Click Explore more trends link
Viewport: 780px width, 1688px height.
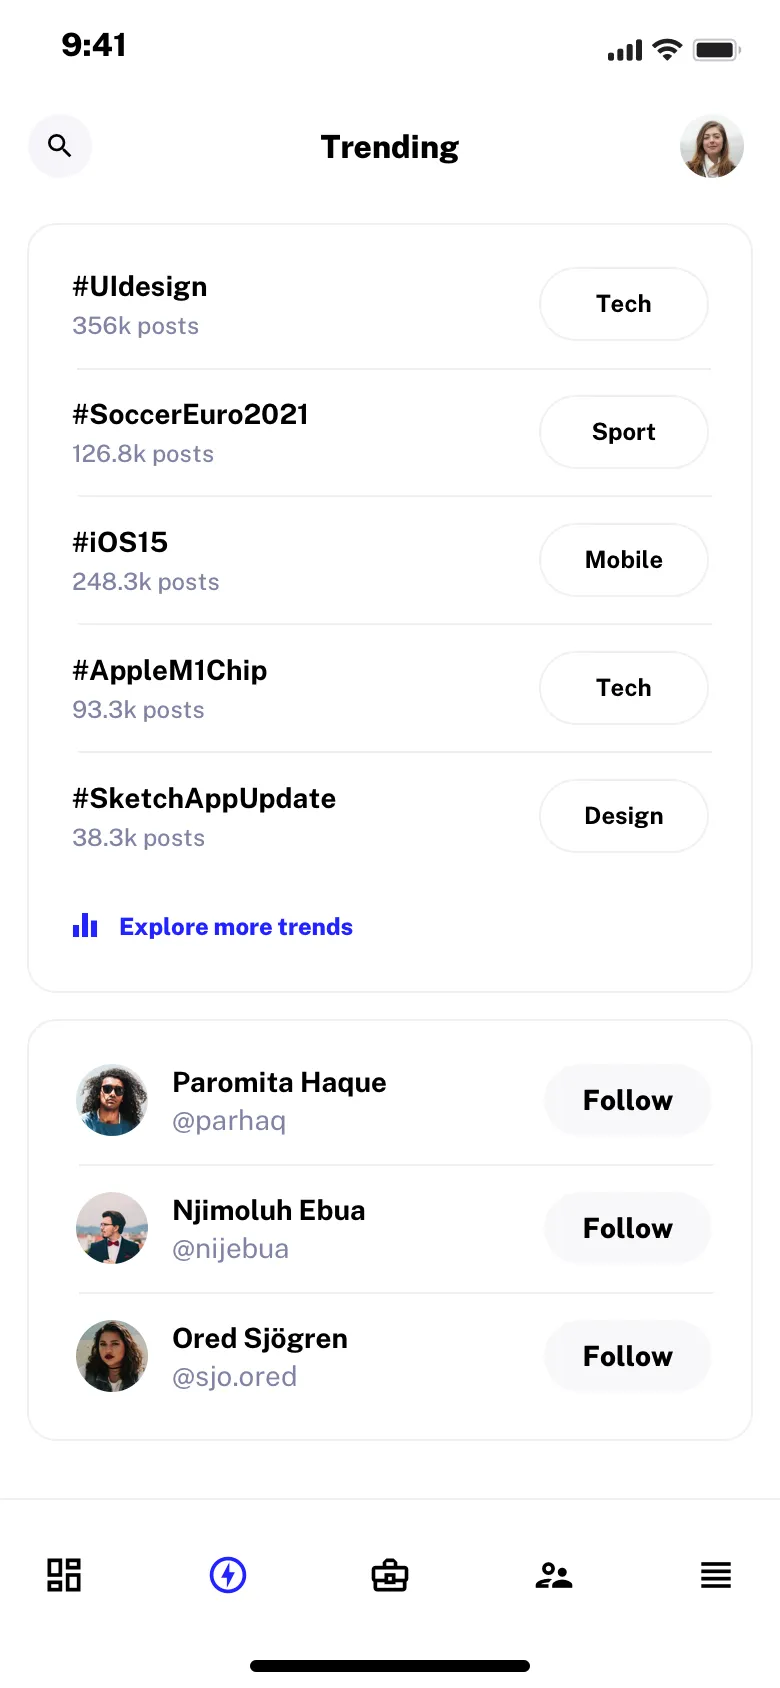(236, 927)
